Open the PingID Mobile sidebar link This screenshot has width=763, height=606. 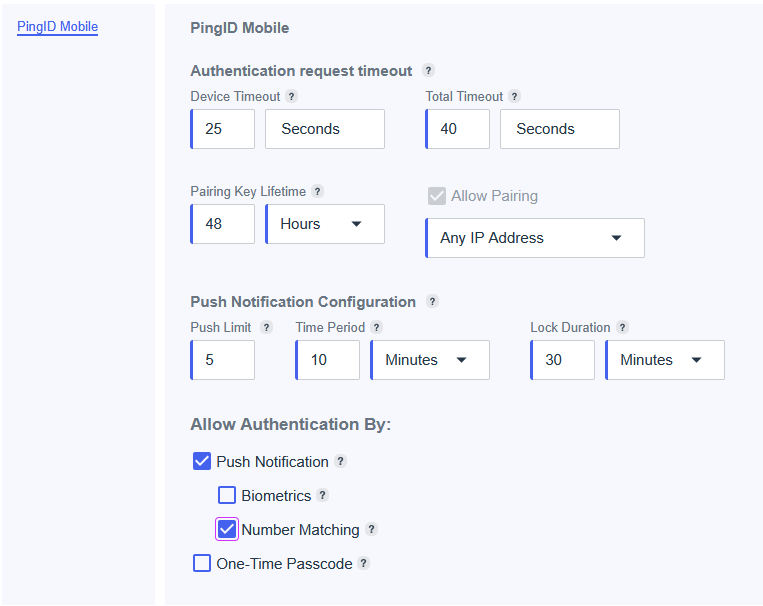57,27
